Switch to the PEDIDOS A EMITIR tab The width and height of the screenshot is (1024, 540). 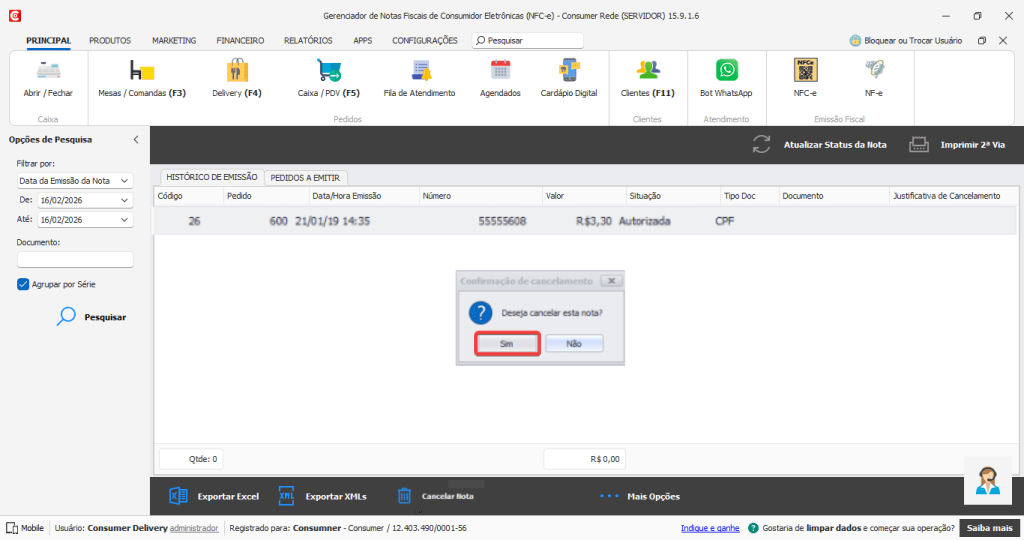point(305,177)
